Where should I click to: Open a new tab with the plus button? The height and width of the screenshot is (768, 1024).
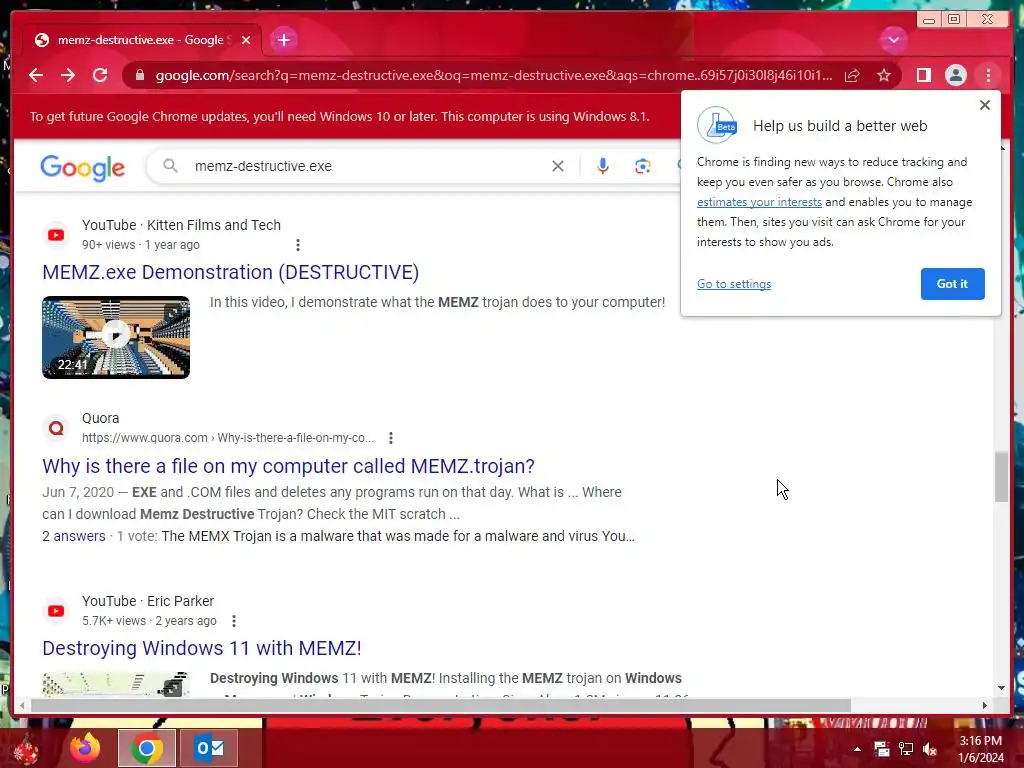tap(283, 40)
